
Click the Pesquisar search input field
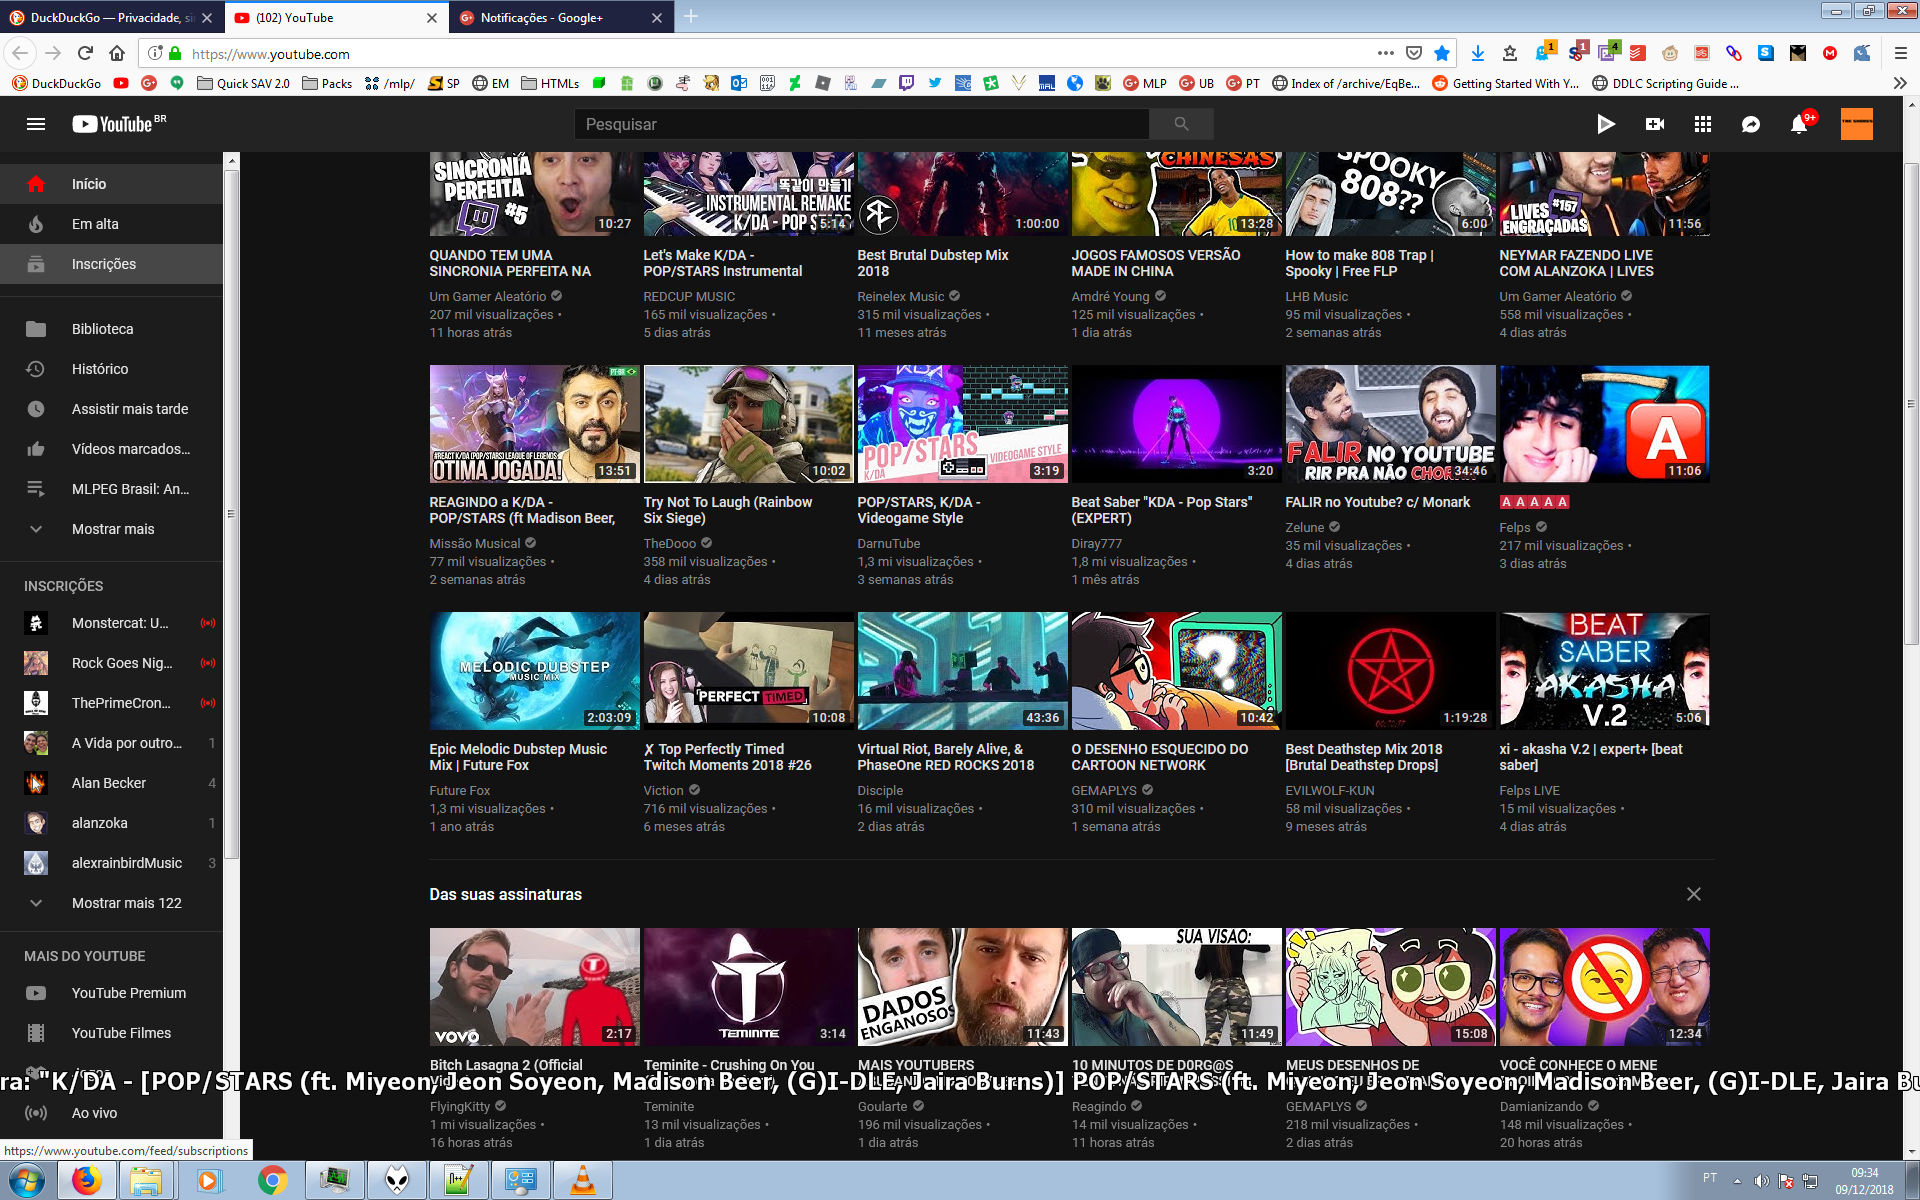(x=860, y=124)
